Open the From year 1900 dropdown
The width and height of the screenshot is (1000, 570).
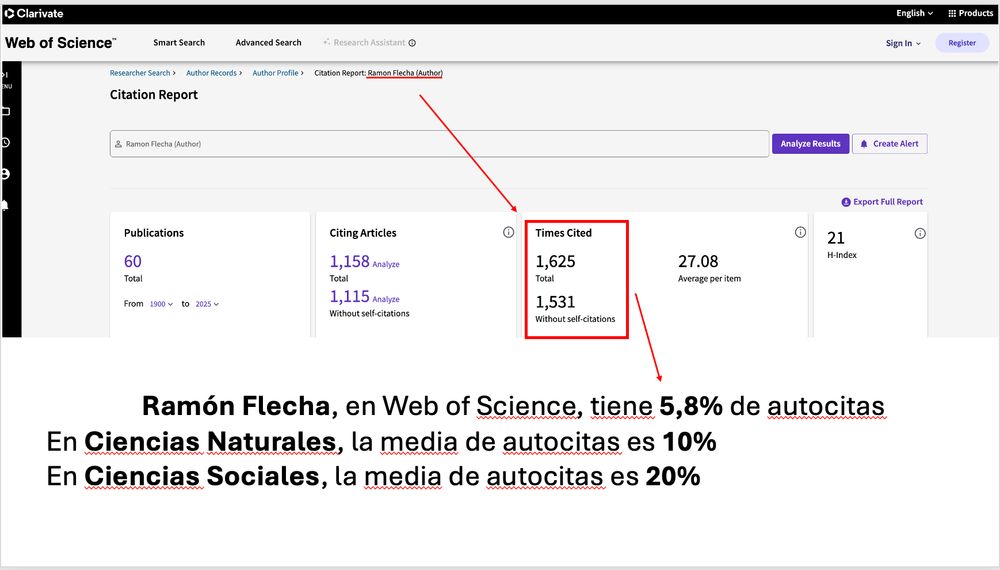[x=161, y=304]
